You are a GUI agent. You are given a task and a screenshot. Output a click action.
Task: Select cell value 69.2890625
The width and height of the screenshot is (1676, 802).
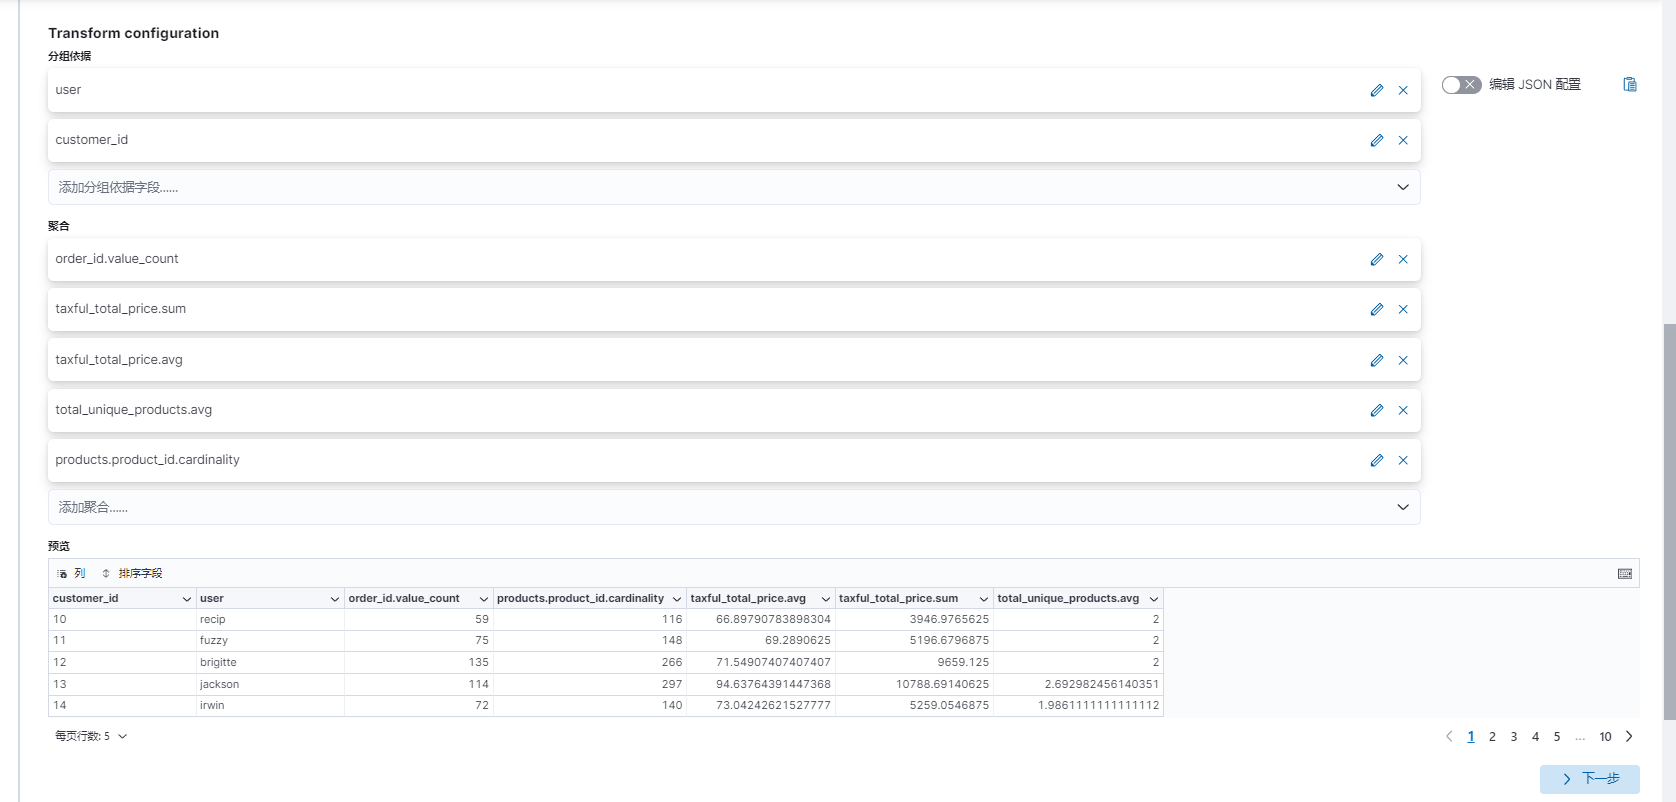[x=761, y=641]
